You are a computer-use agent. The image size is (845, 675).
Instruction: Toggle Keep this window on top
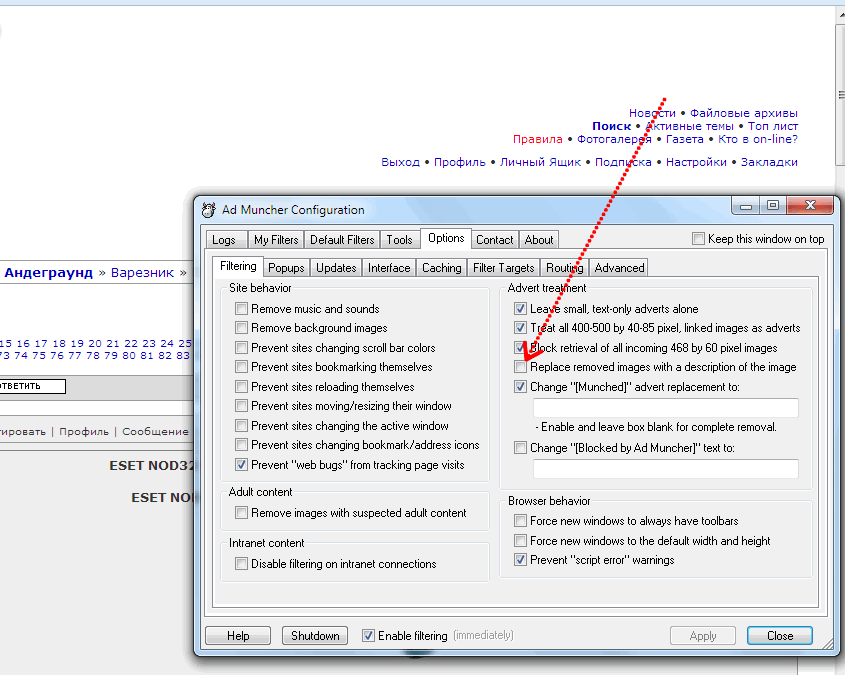click(x=698, y=239)
